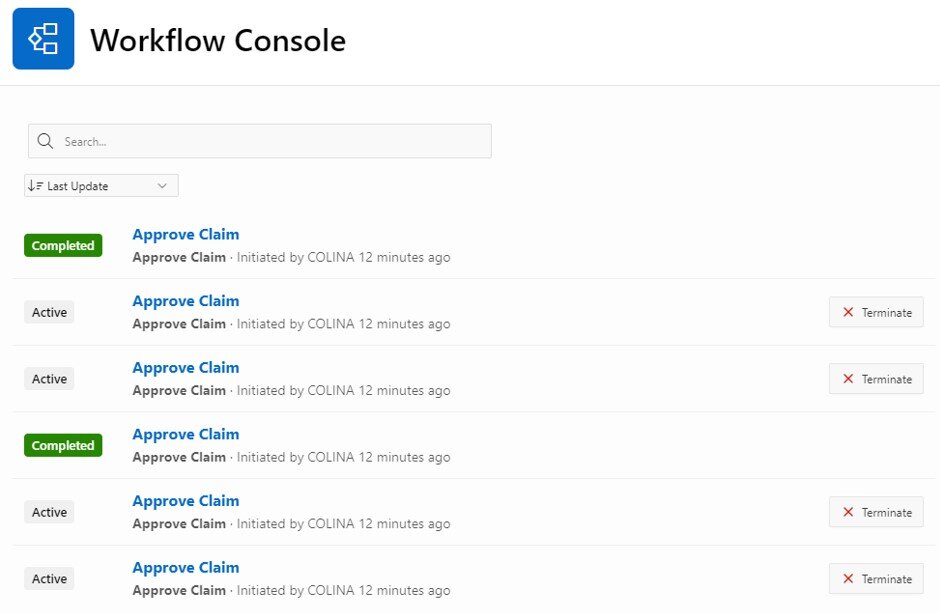Open the last Approve Claim workflow
This screenshot has width=940, height=613.
185,567
